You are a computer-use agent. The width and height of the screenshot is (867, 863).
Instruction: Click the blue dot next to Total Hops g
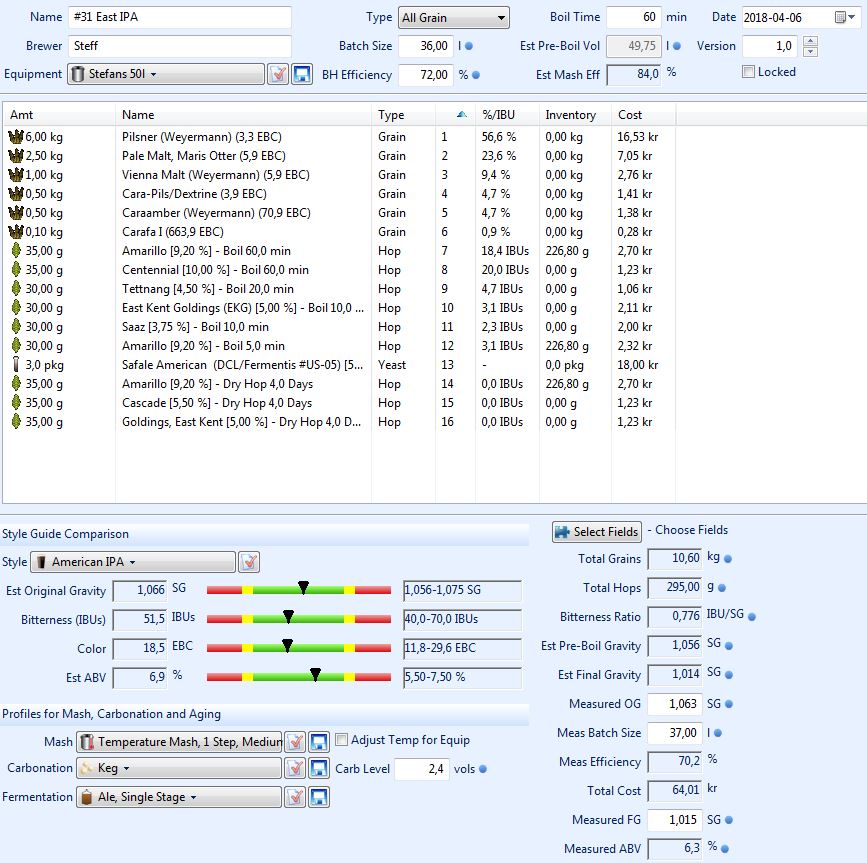click(x=722, y=588)
